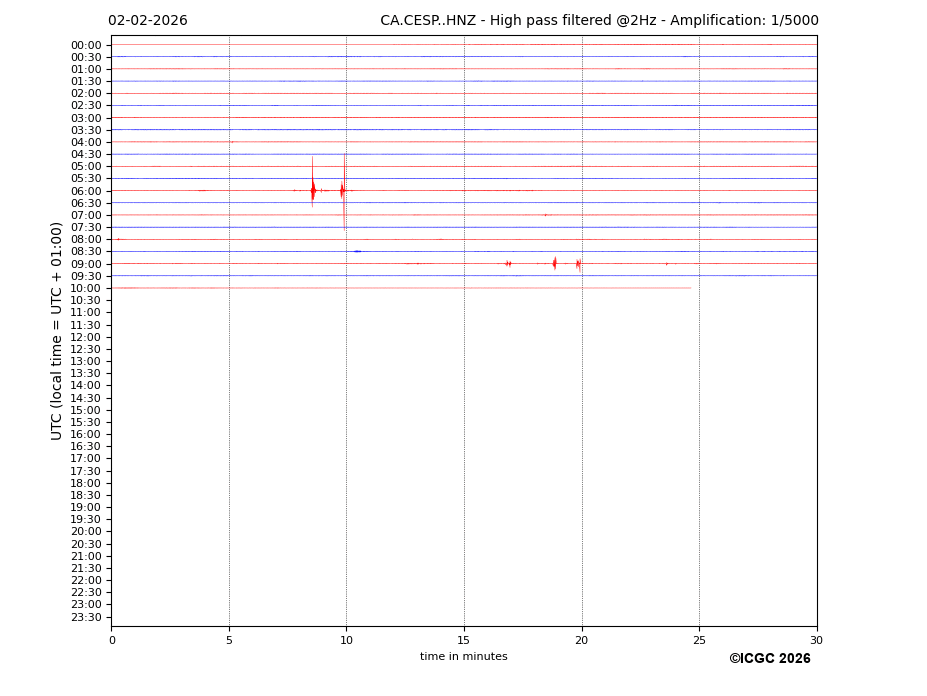
Task: Click the tall red spike near minute 10
Action: pyautogui.click(x=344, y=188)
